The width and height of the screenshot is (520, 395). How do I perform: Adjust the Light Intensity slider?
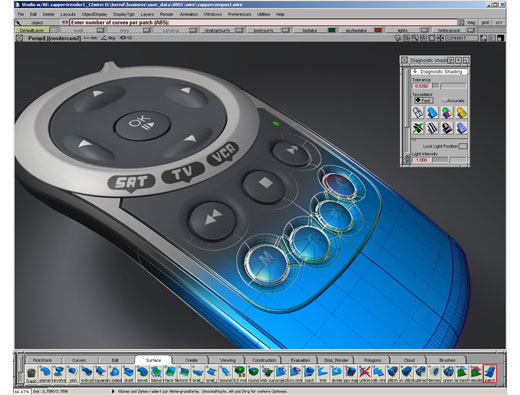[x=449, y=160]
